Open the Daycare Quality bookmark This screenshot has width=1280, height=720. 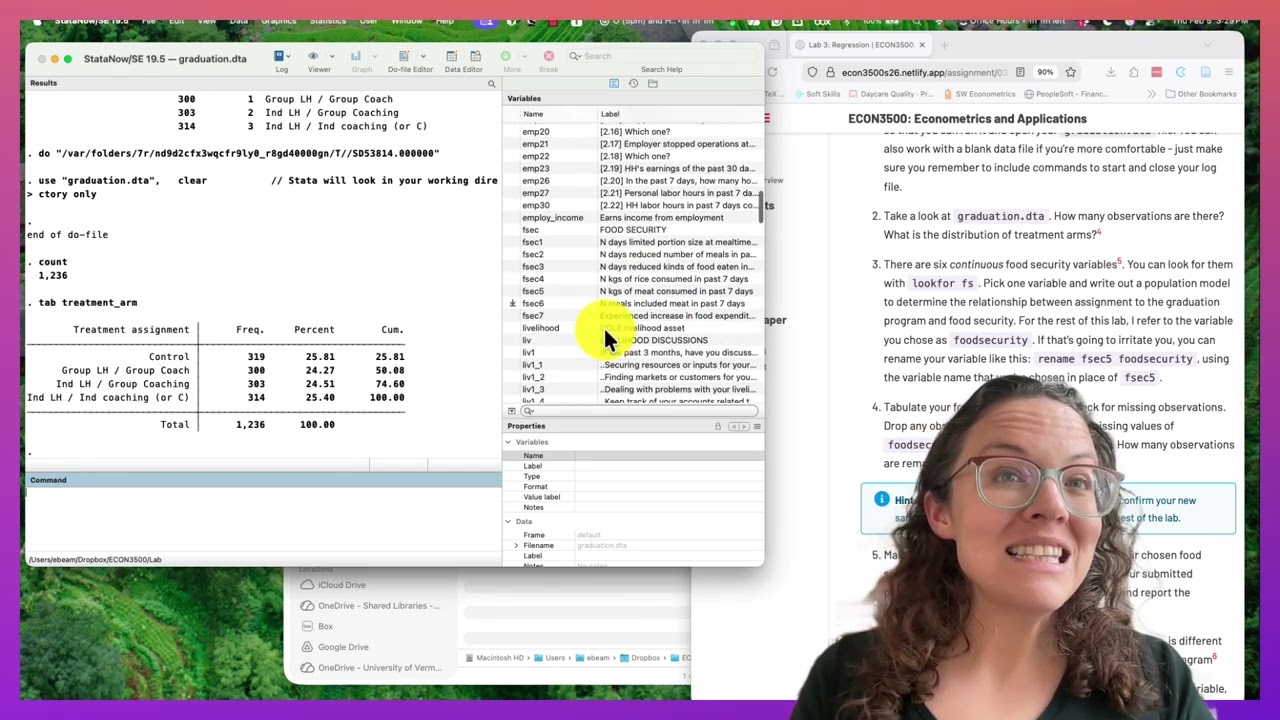pos(889,94)
